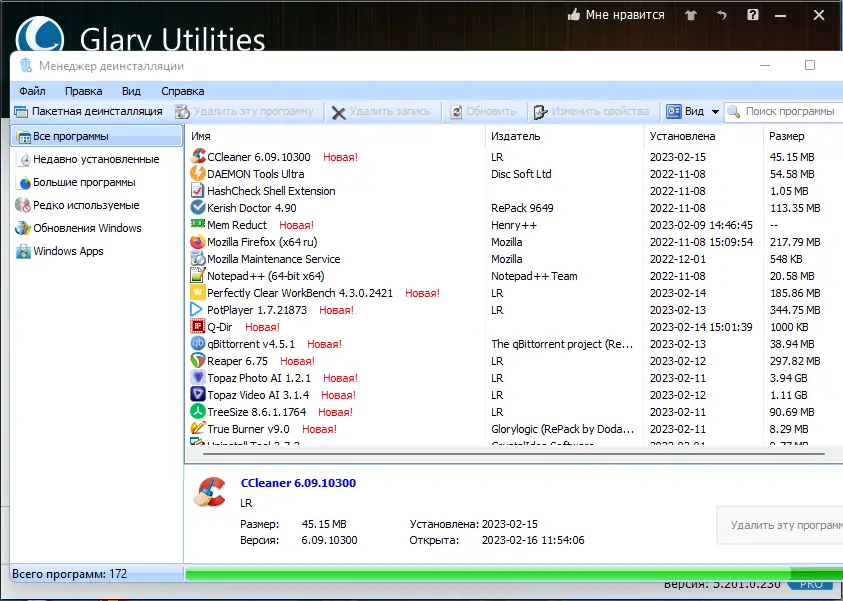Click the magnifier icon in the search box
Viewport: 843px width, 601px height.
click(733, 112)
